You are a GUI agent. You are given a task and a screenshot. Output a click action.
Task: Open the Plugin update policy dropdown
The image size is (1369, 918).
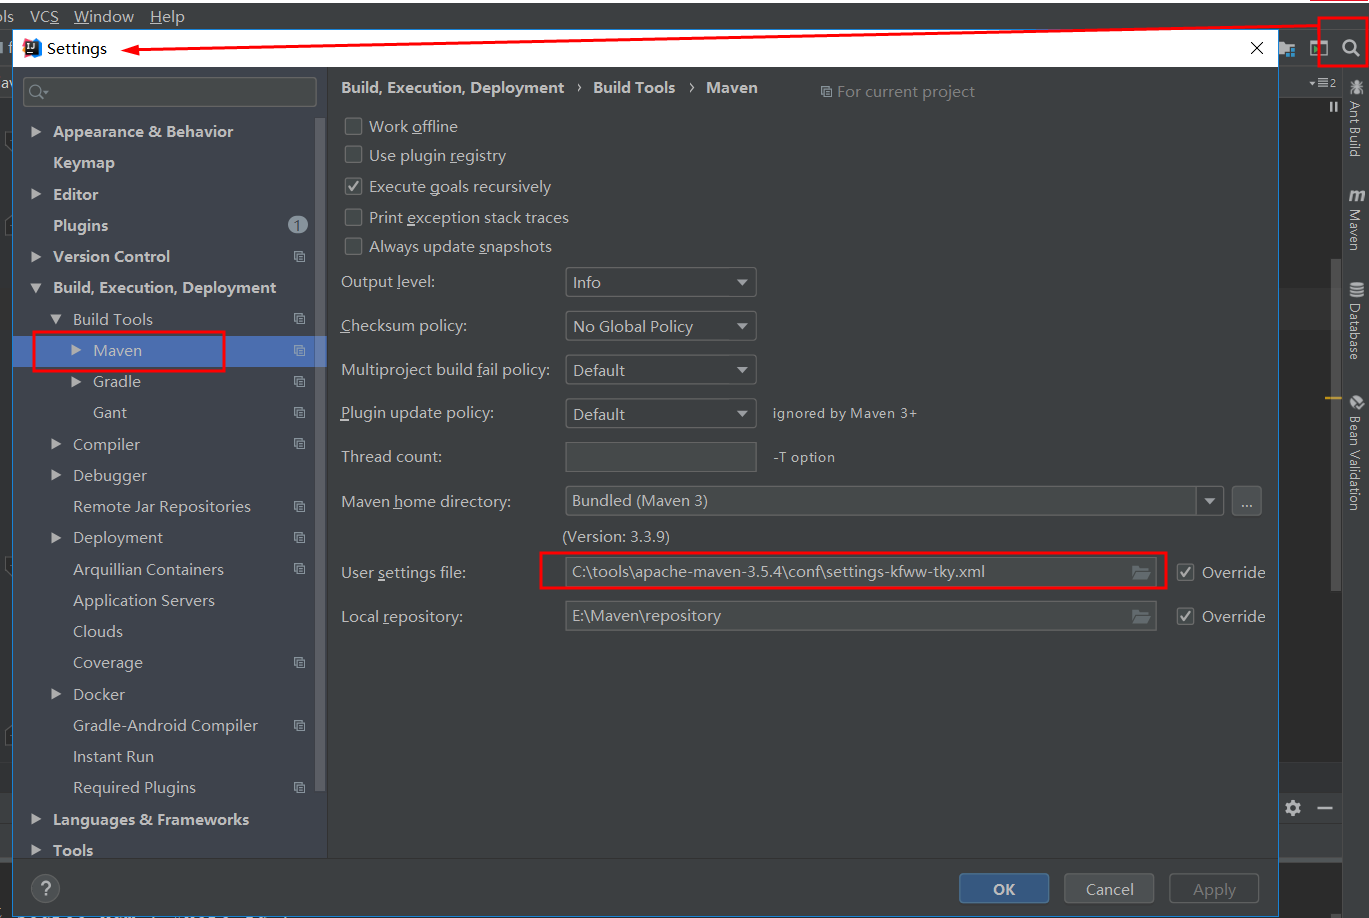click(x=661, y=414)
